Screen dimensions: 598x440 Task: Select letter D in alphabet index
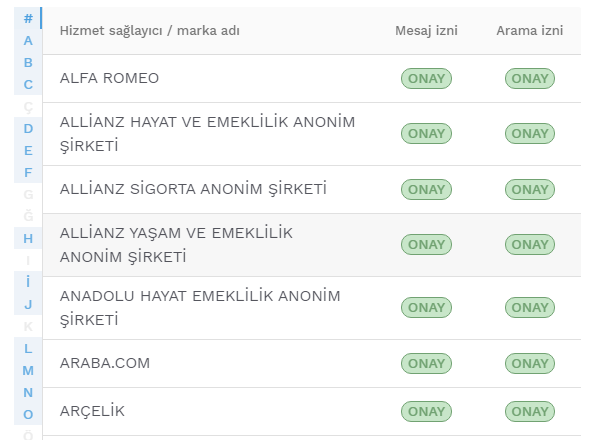coord(28,128)
